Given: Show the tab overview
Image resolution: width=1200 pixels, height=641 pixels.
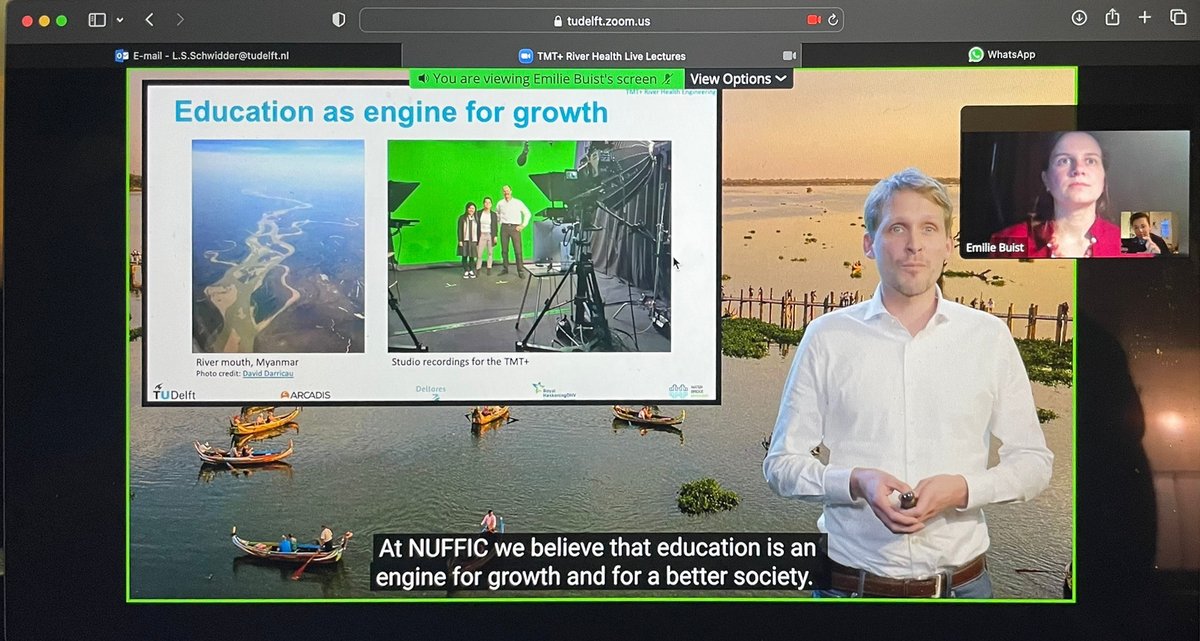Looking at the screenshot, I should 1178,18.
